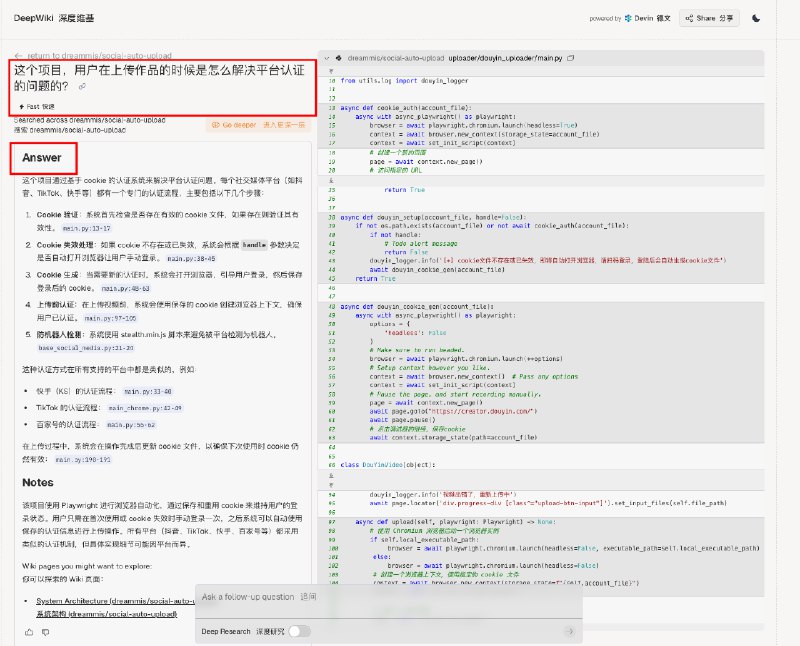Open the System Architecture wiki page link

pos(115,601)
